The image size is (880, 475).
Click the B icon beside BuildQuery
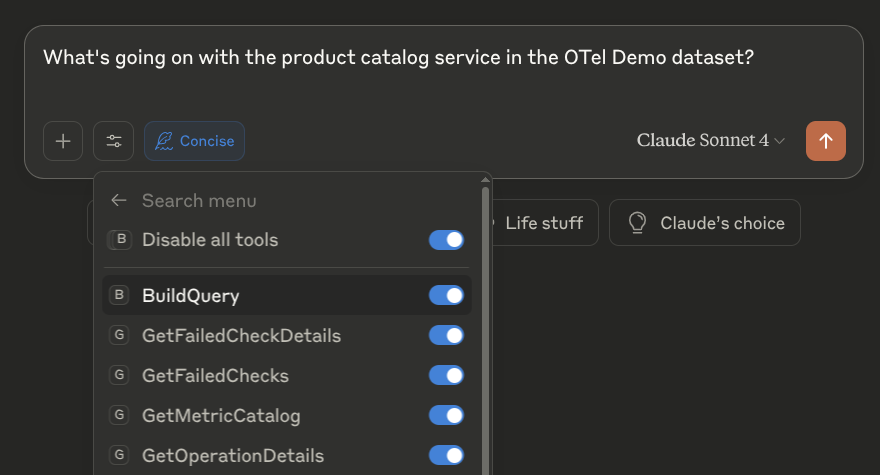[x=119, y=295]
